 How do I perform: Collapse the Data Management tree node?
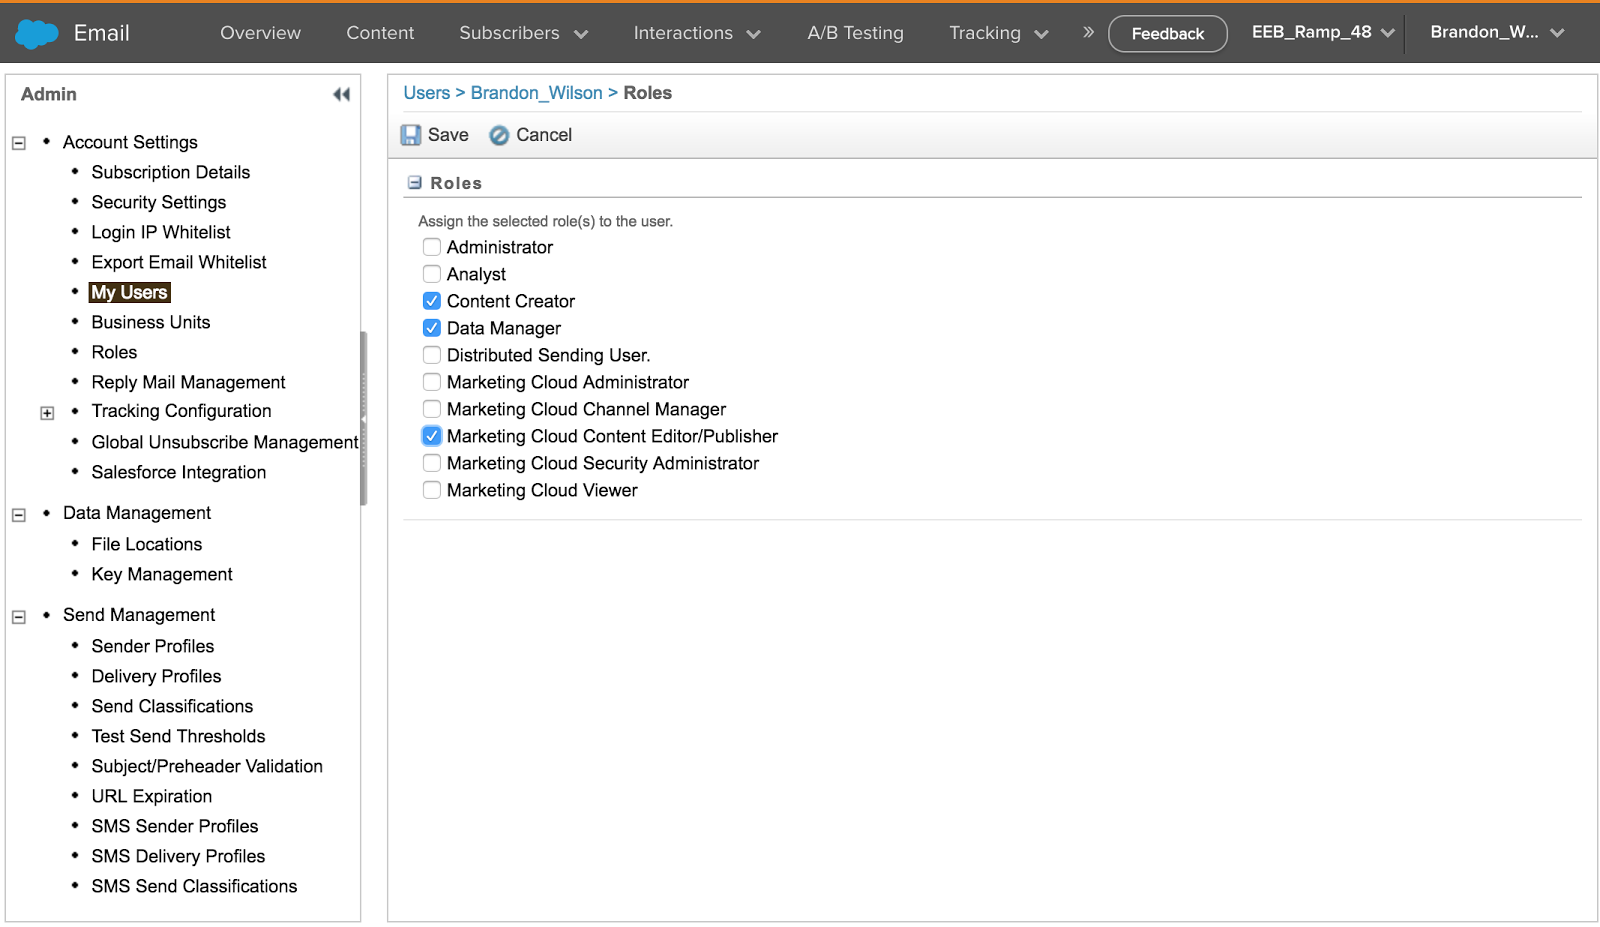tap(18, 515)
